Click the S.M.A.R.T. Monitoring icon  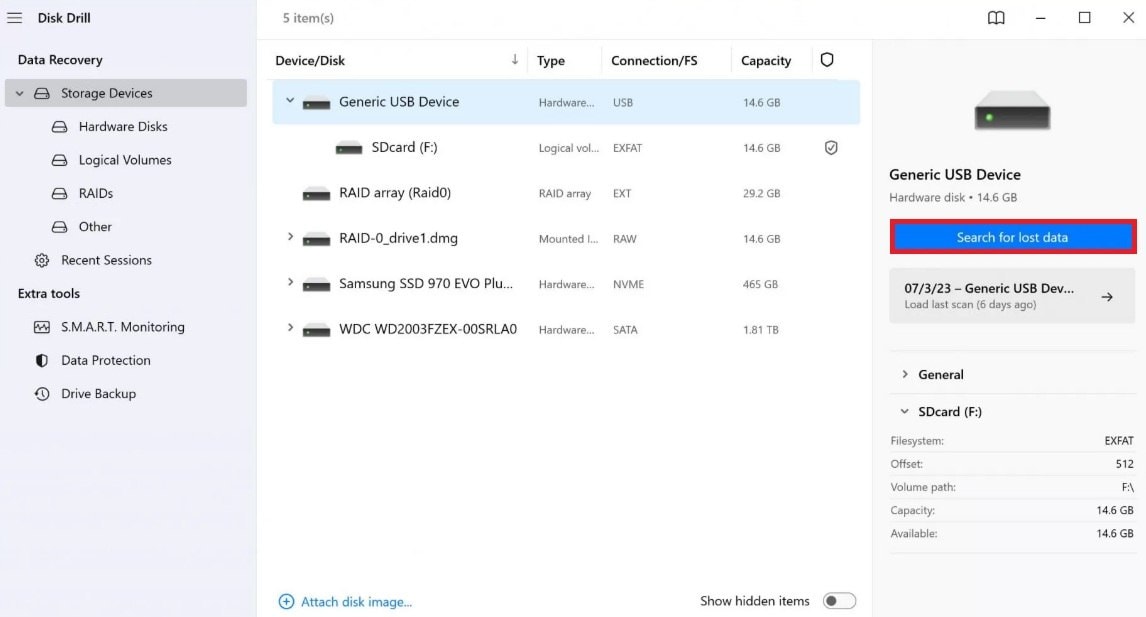[x=42, y=327]
